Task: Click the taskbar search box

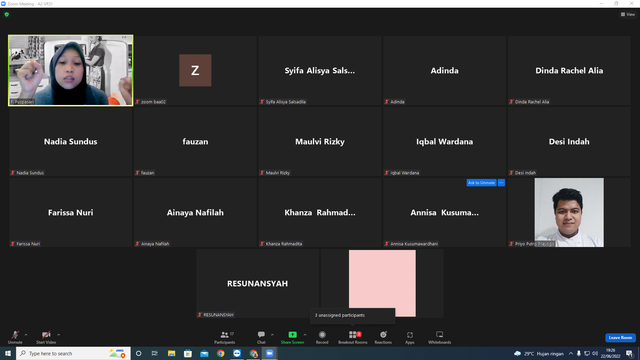Action: pyautogui.click(x=73, y=353)
